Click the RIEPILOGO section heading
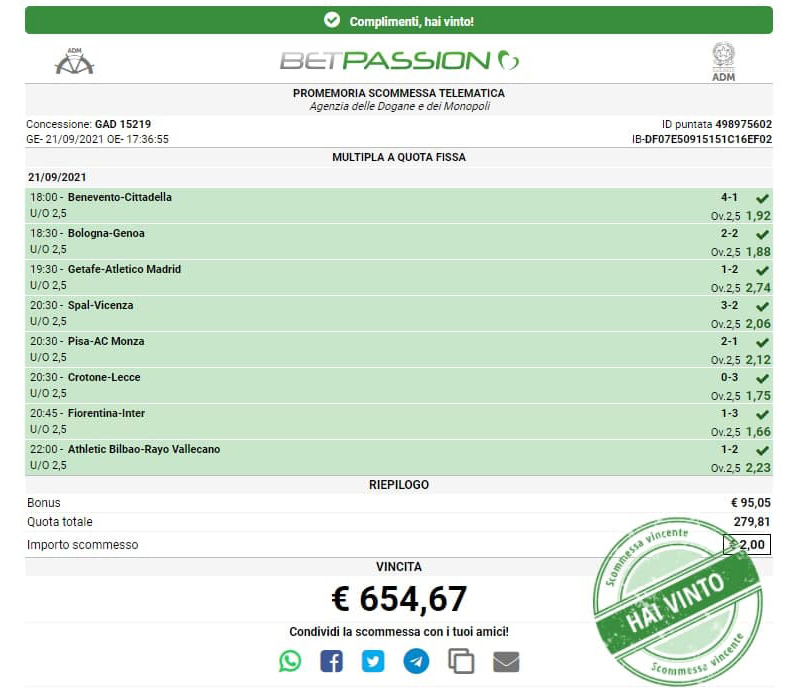The image size is (801, 696). click(x=399, y=485)
